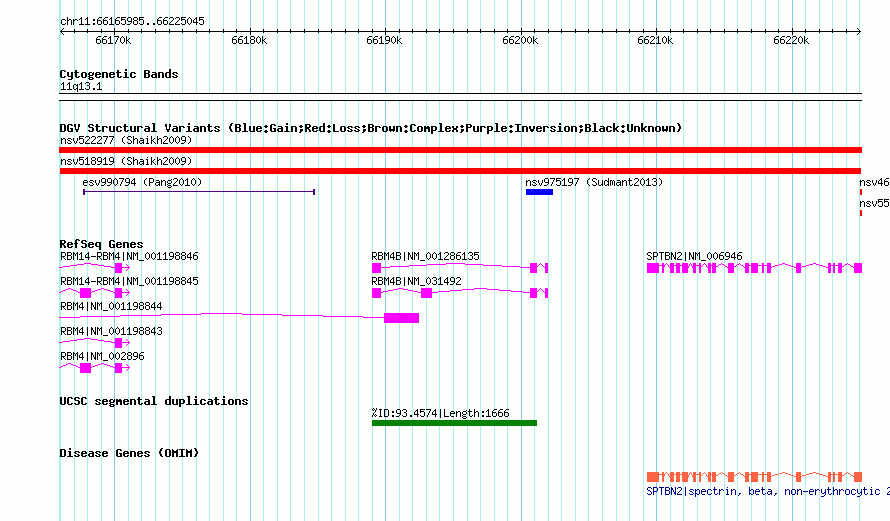Click the RBM4 NM_002896 first exon block
890x521 pixels.
coord(85,368)
